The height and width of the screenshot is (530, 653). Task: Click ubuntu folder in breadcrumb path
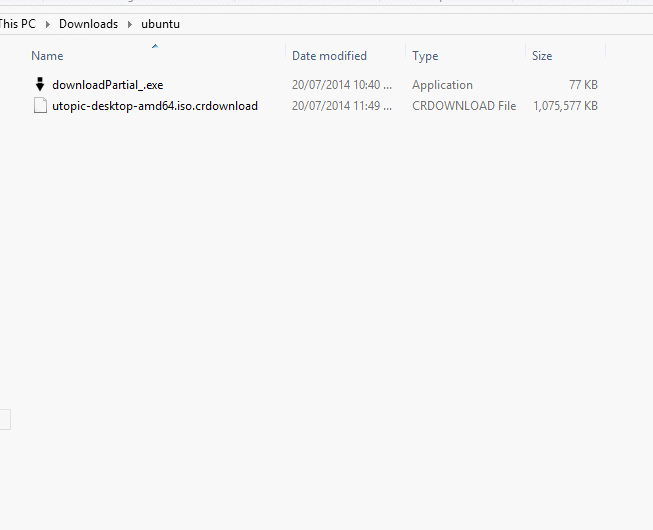tap(160, 24)
